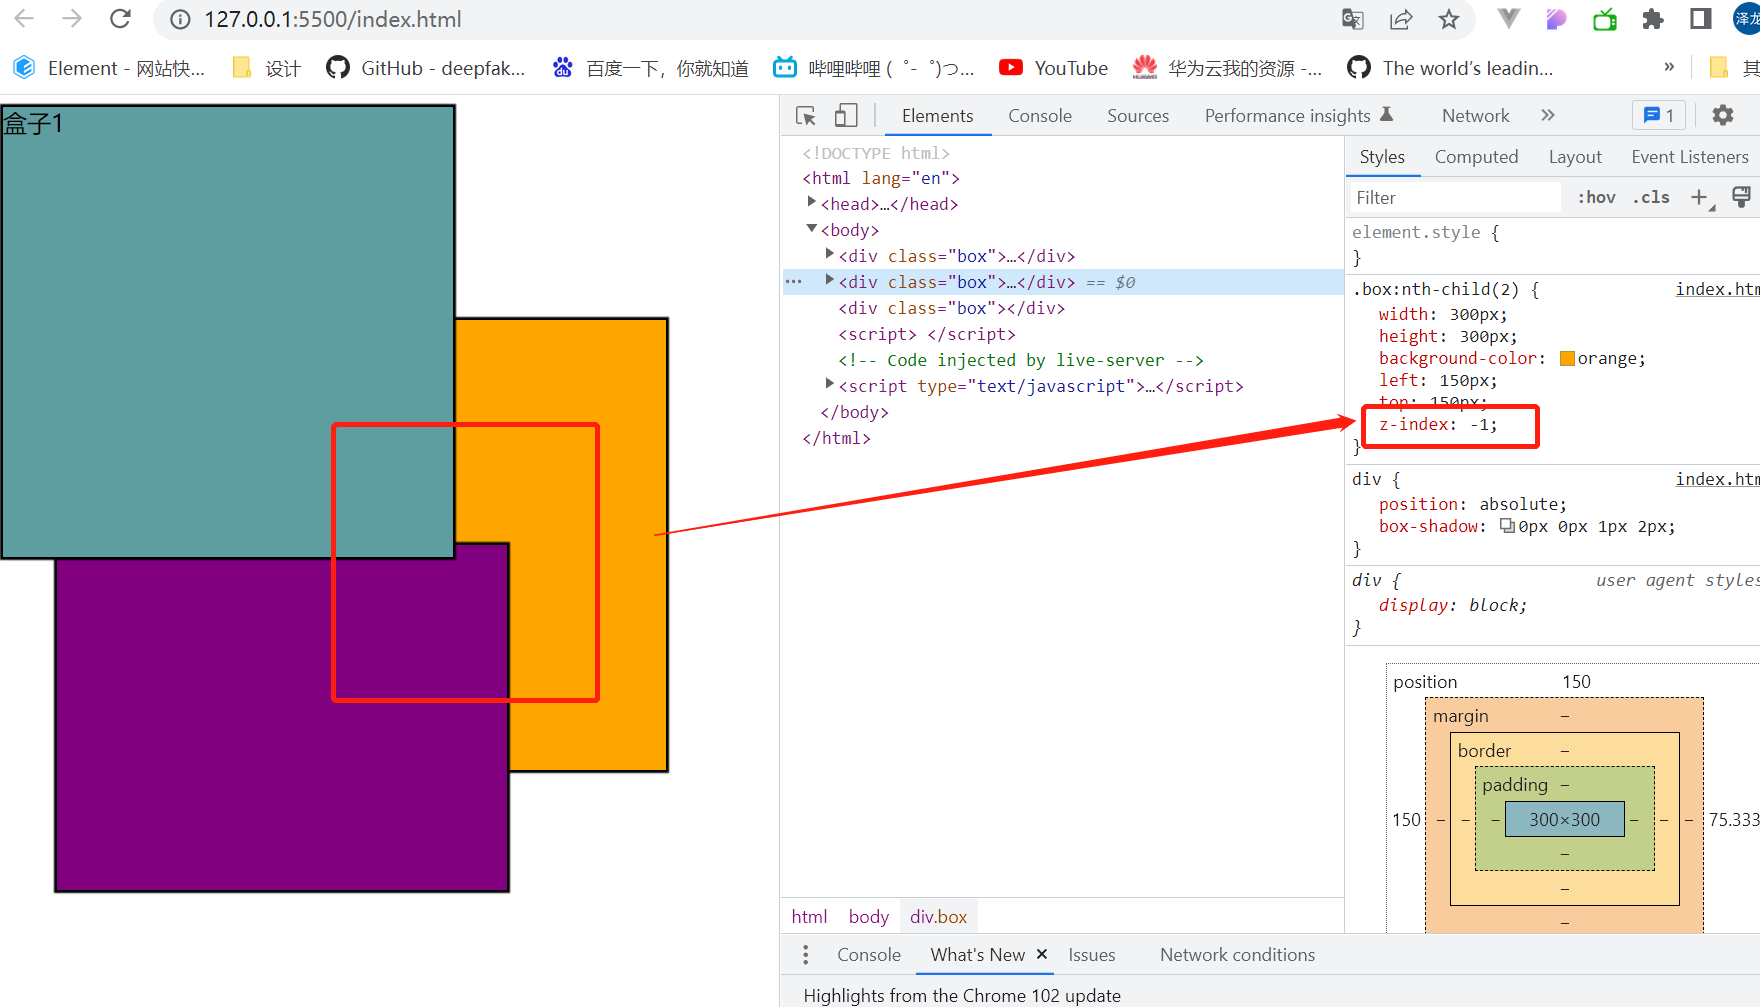This screenshot has height=1007, width=1760.
Task: Click the gray V extension icon
Action: click(x=1509, y=18)
